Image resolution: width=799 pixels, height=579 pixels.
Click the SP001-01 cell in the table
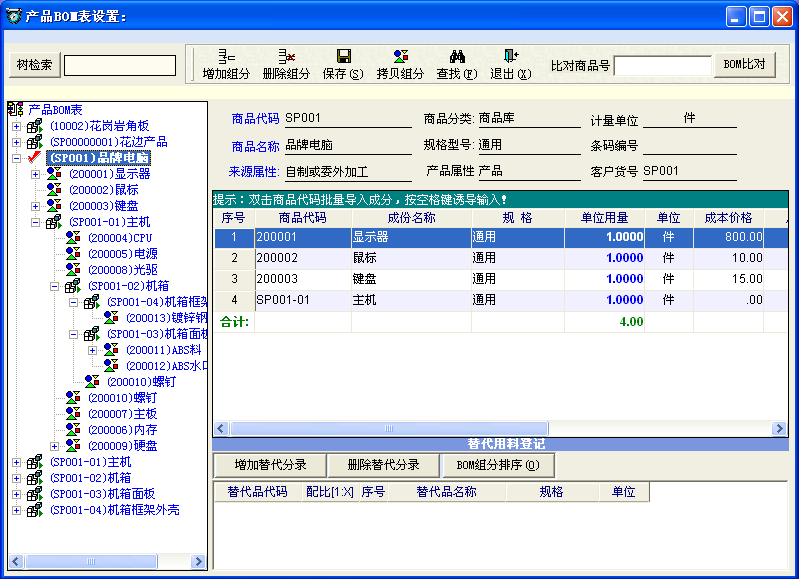pyautogui.click(x=303, y=300)
